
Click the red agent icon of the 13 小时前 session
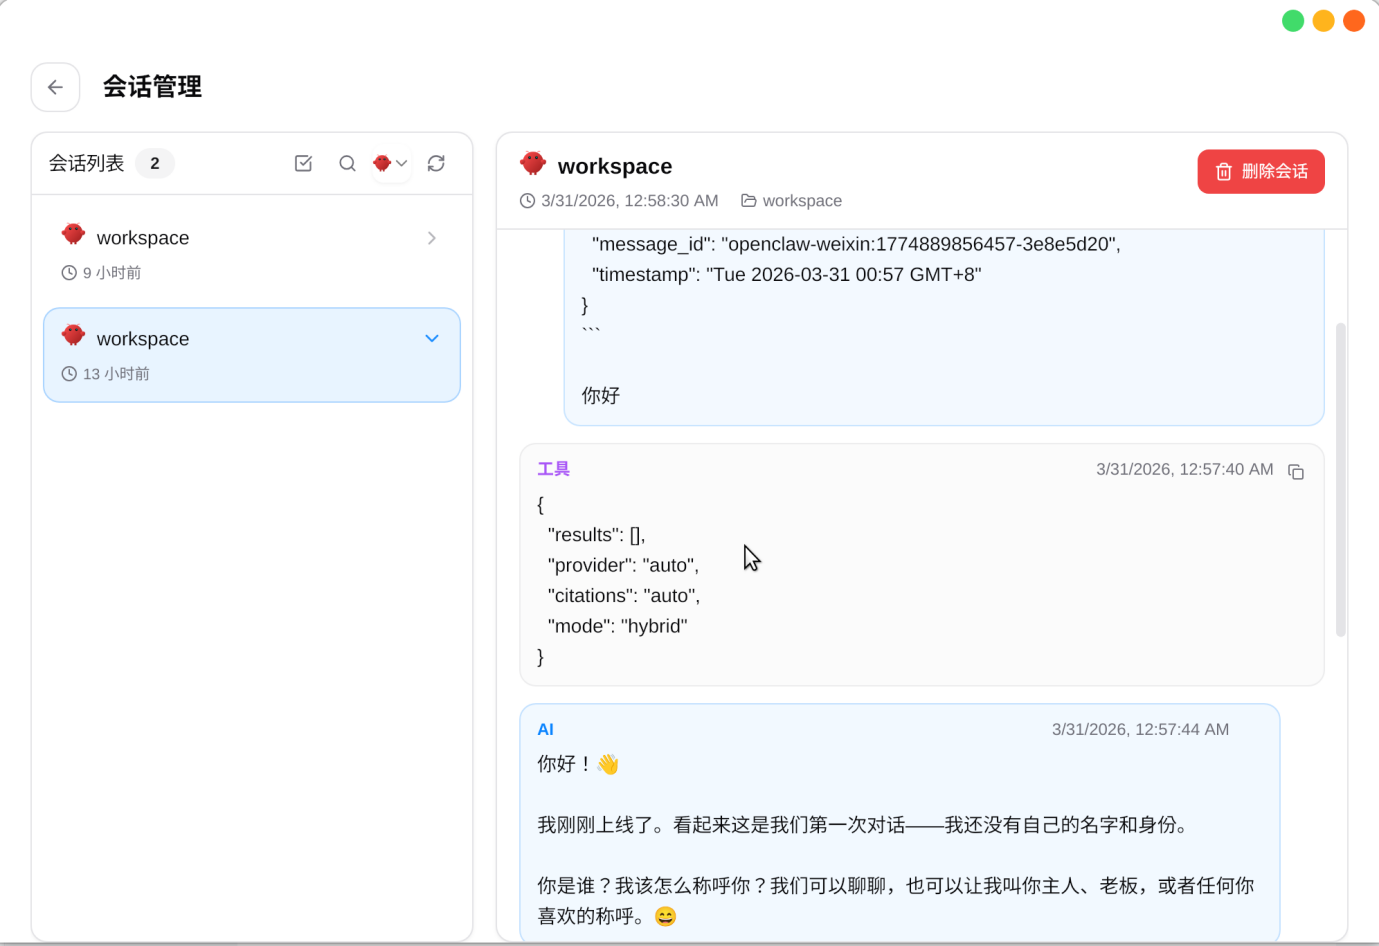click(x=73, y=335)
